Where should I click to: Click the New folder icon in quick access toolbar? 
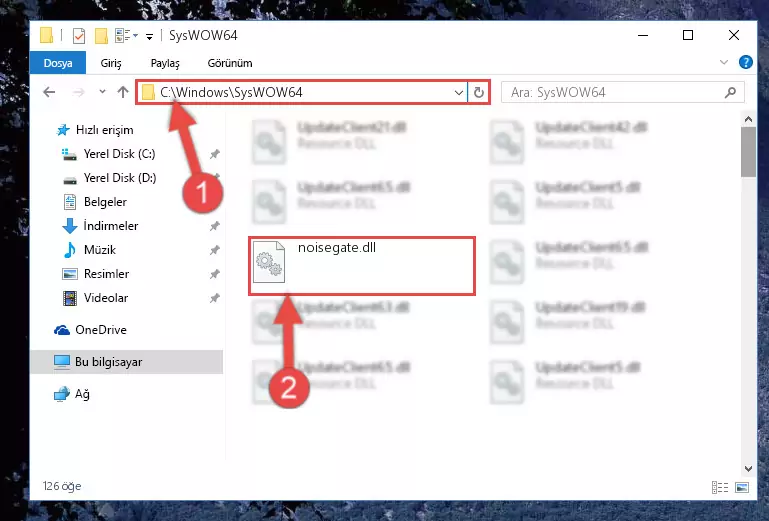[101, 36]
